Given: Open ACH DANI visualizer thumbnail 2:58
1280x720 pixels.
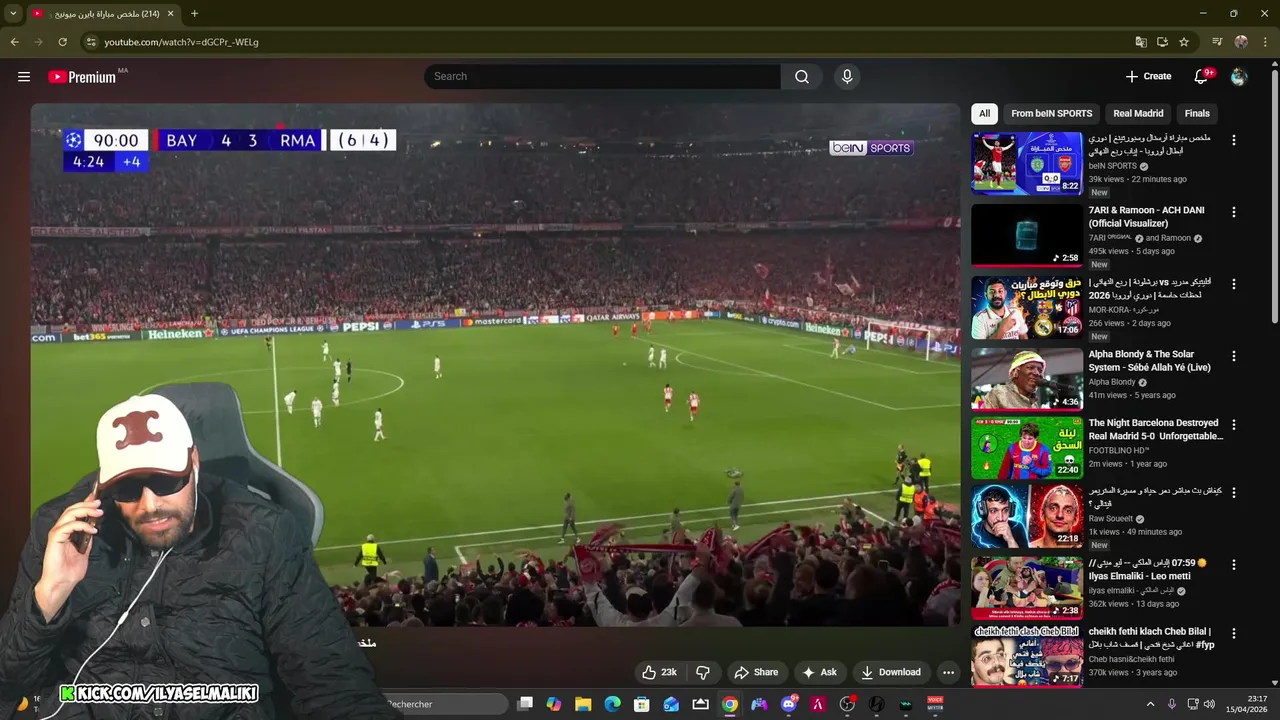Looking at the screenshot, I should click(1027, 235).
